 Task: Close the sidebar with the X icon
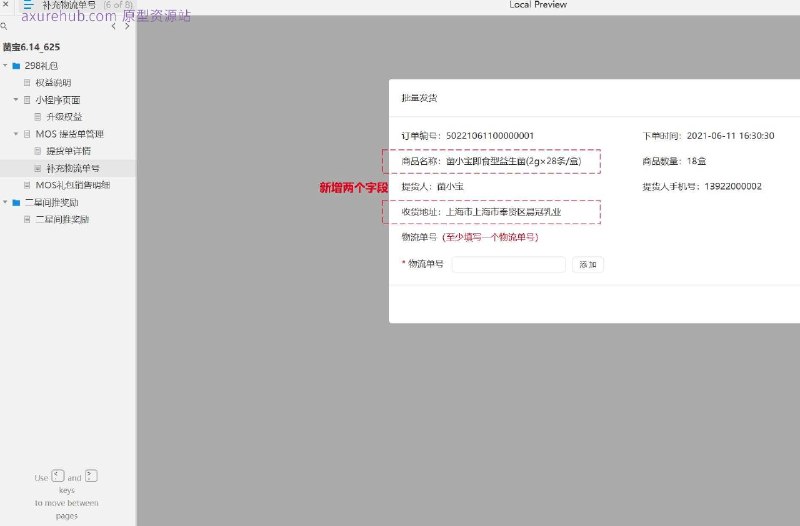[x=6, y=4]
